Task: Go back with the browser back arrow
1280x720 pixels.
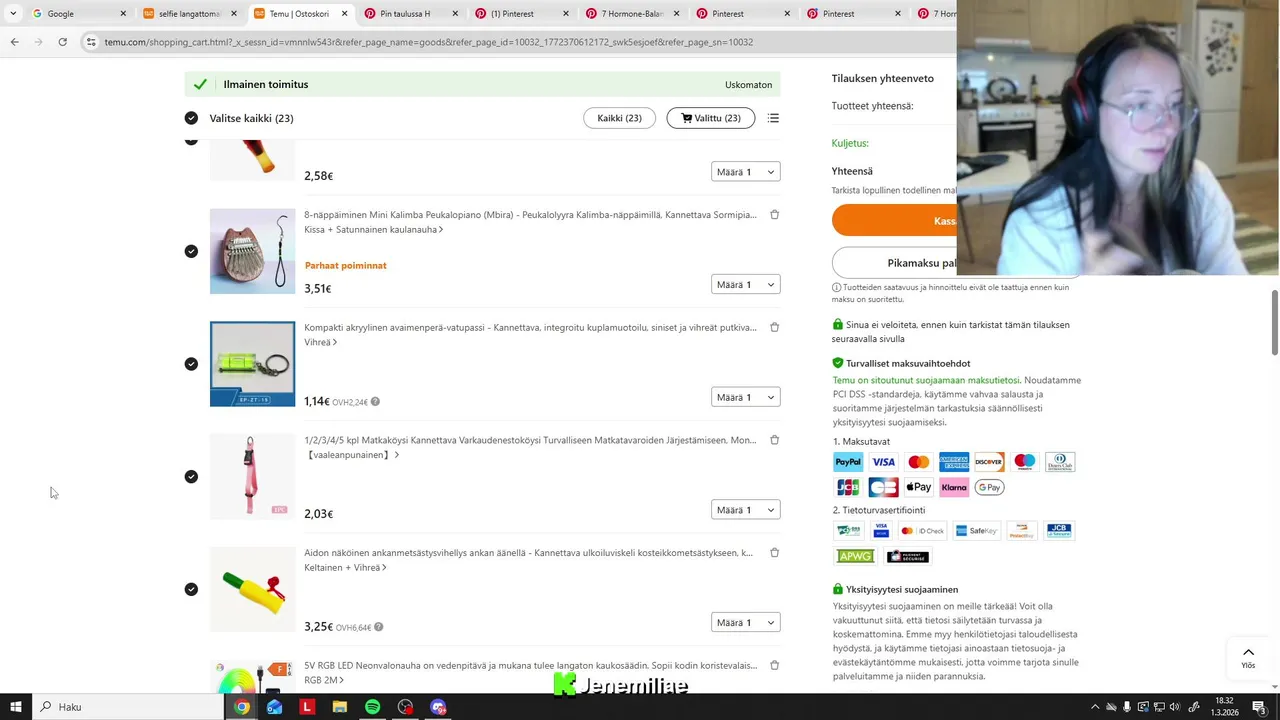Action: [x=14, y=42]
